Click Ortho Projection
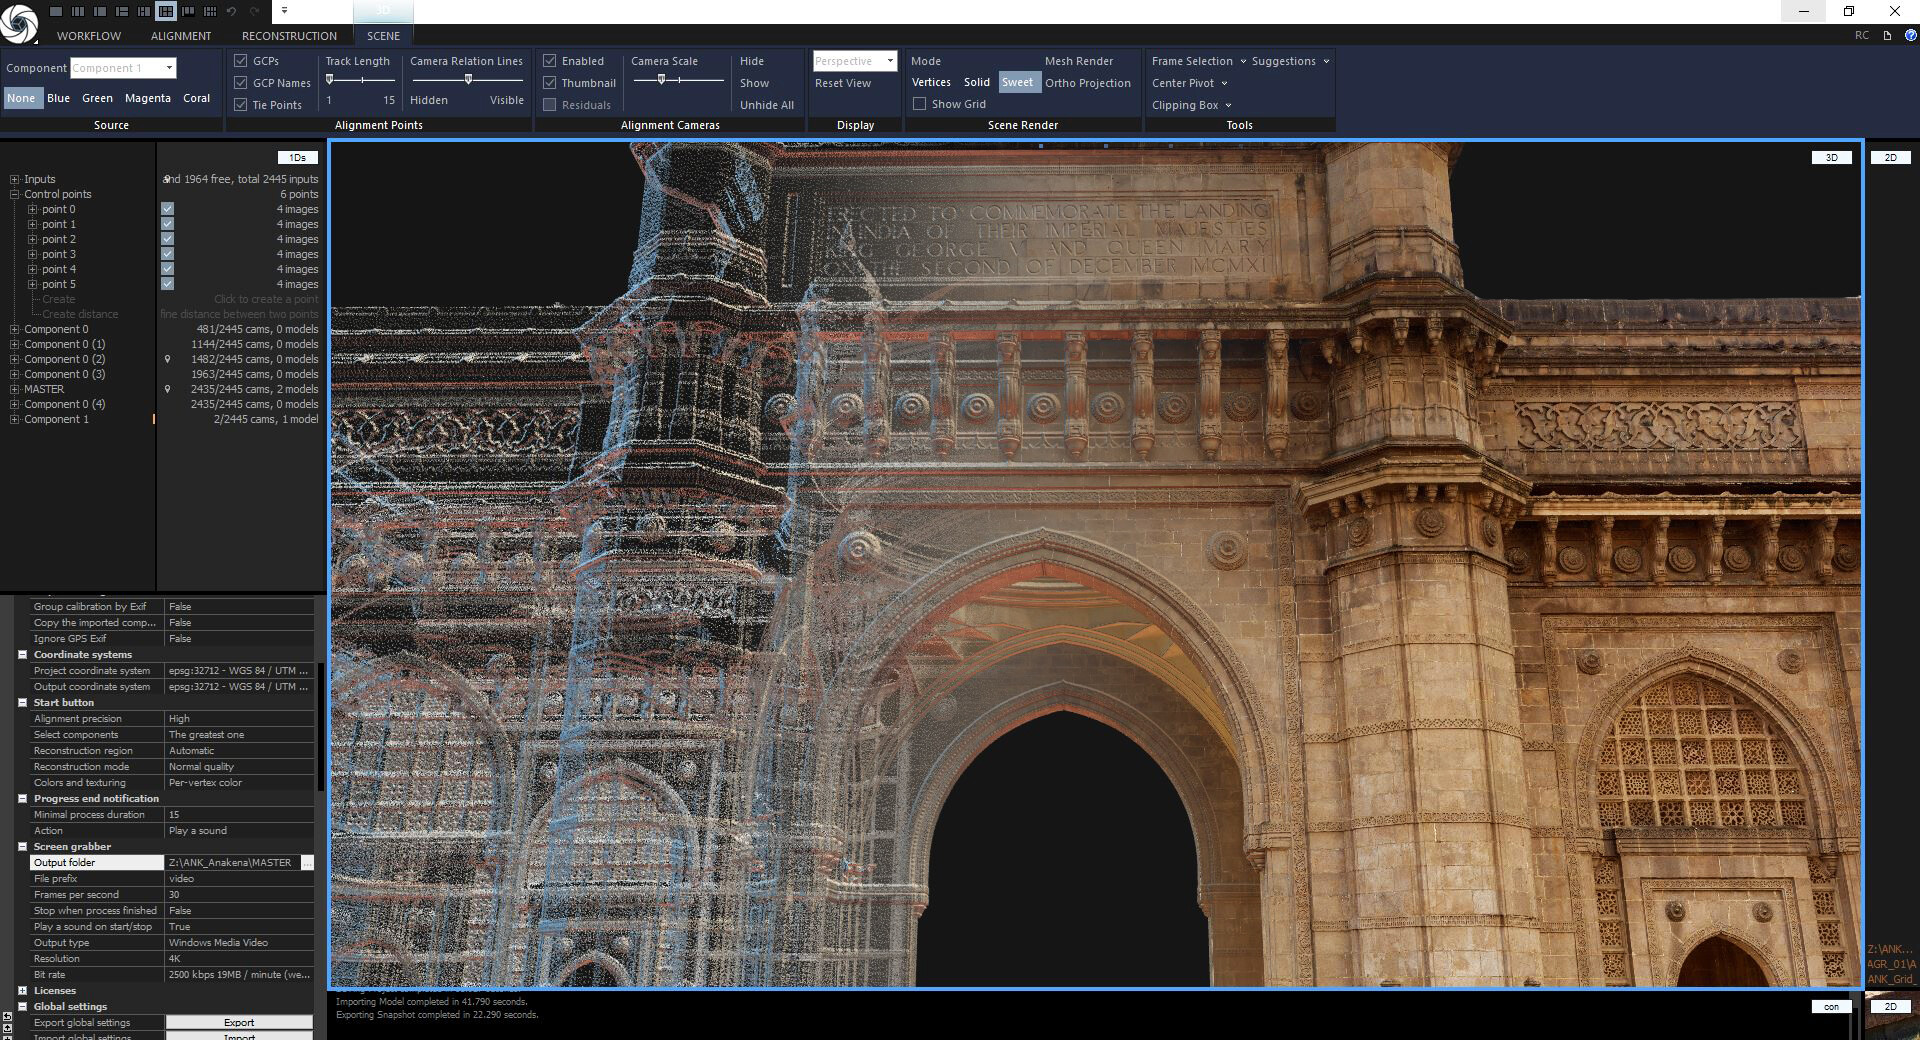Viewport: 1920px width, 1040px height. 1088,83
